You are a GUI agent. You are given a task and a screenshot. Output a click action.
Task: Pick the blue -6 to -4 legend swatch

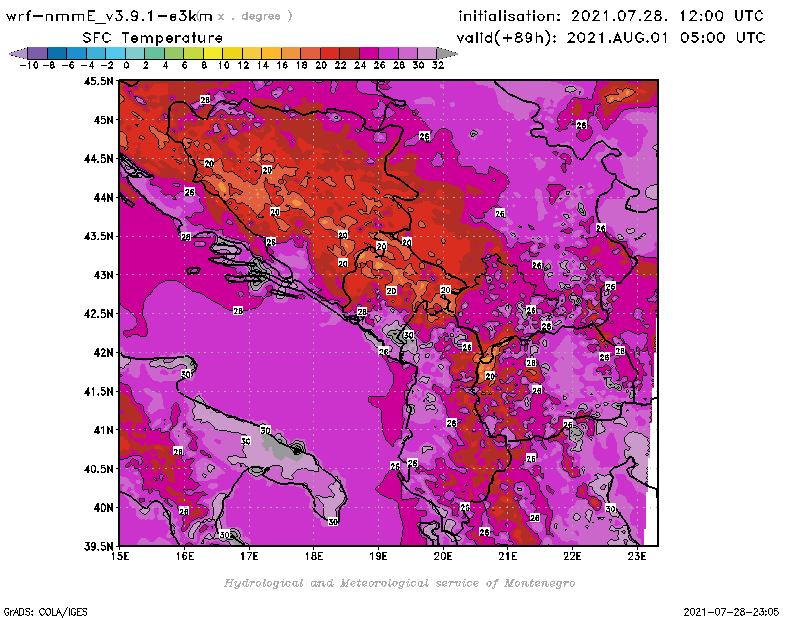pyautogui.click(x=77, y=53)
